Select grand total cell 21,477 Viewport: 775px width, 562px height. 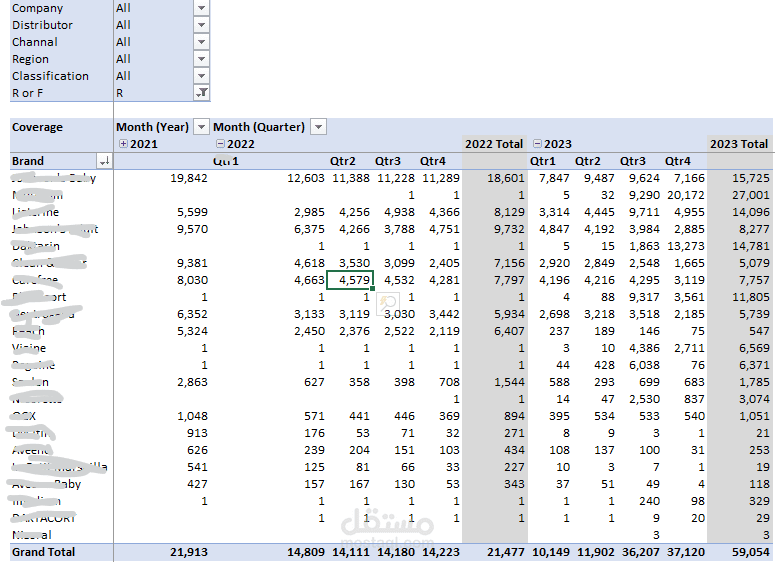506,552
